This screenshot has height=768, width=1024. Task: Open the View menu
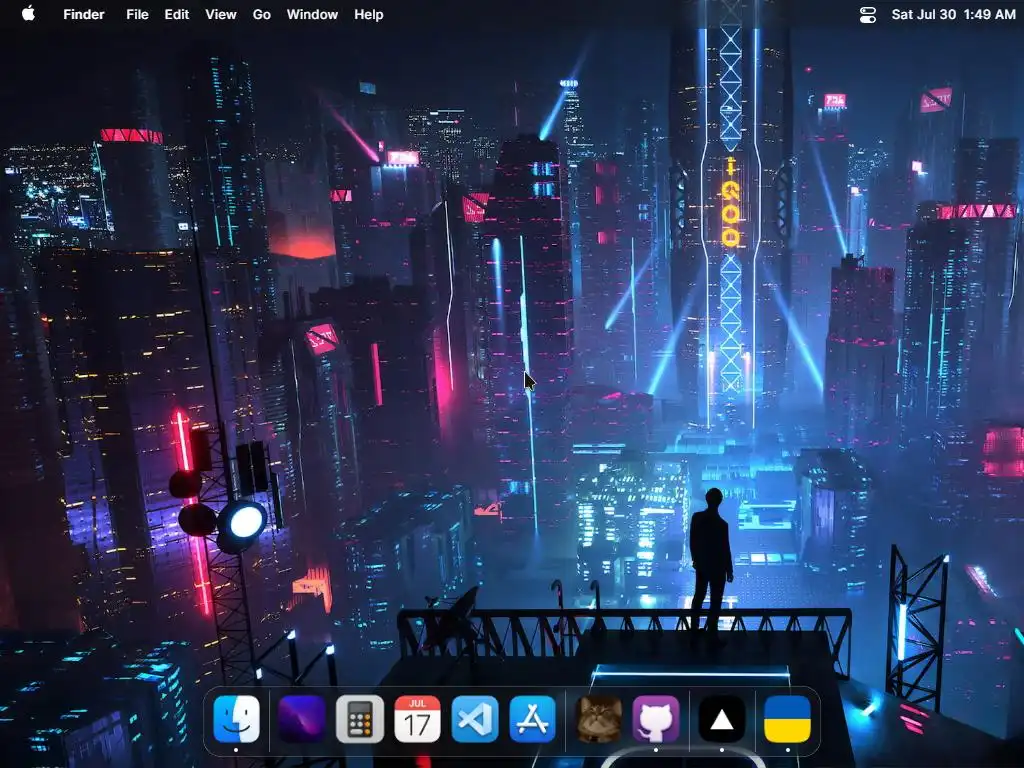click(221, 14)
